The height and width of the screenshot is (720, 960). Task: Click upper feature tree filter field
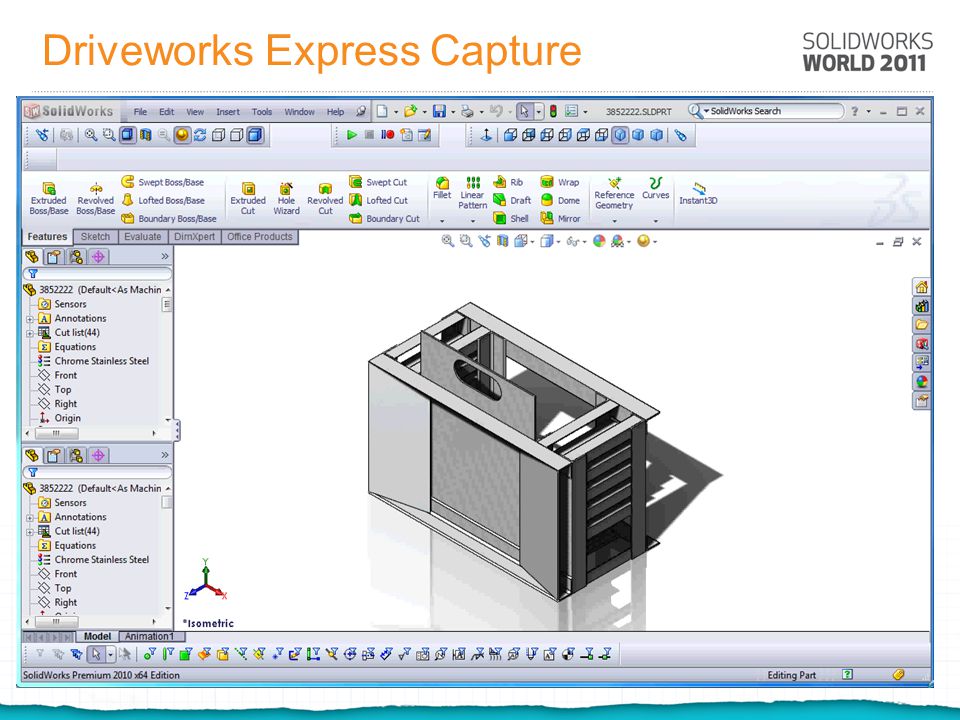[98, 274]
